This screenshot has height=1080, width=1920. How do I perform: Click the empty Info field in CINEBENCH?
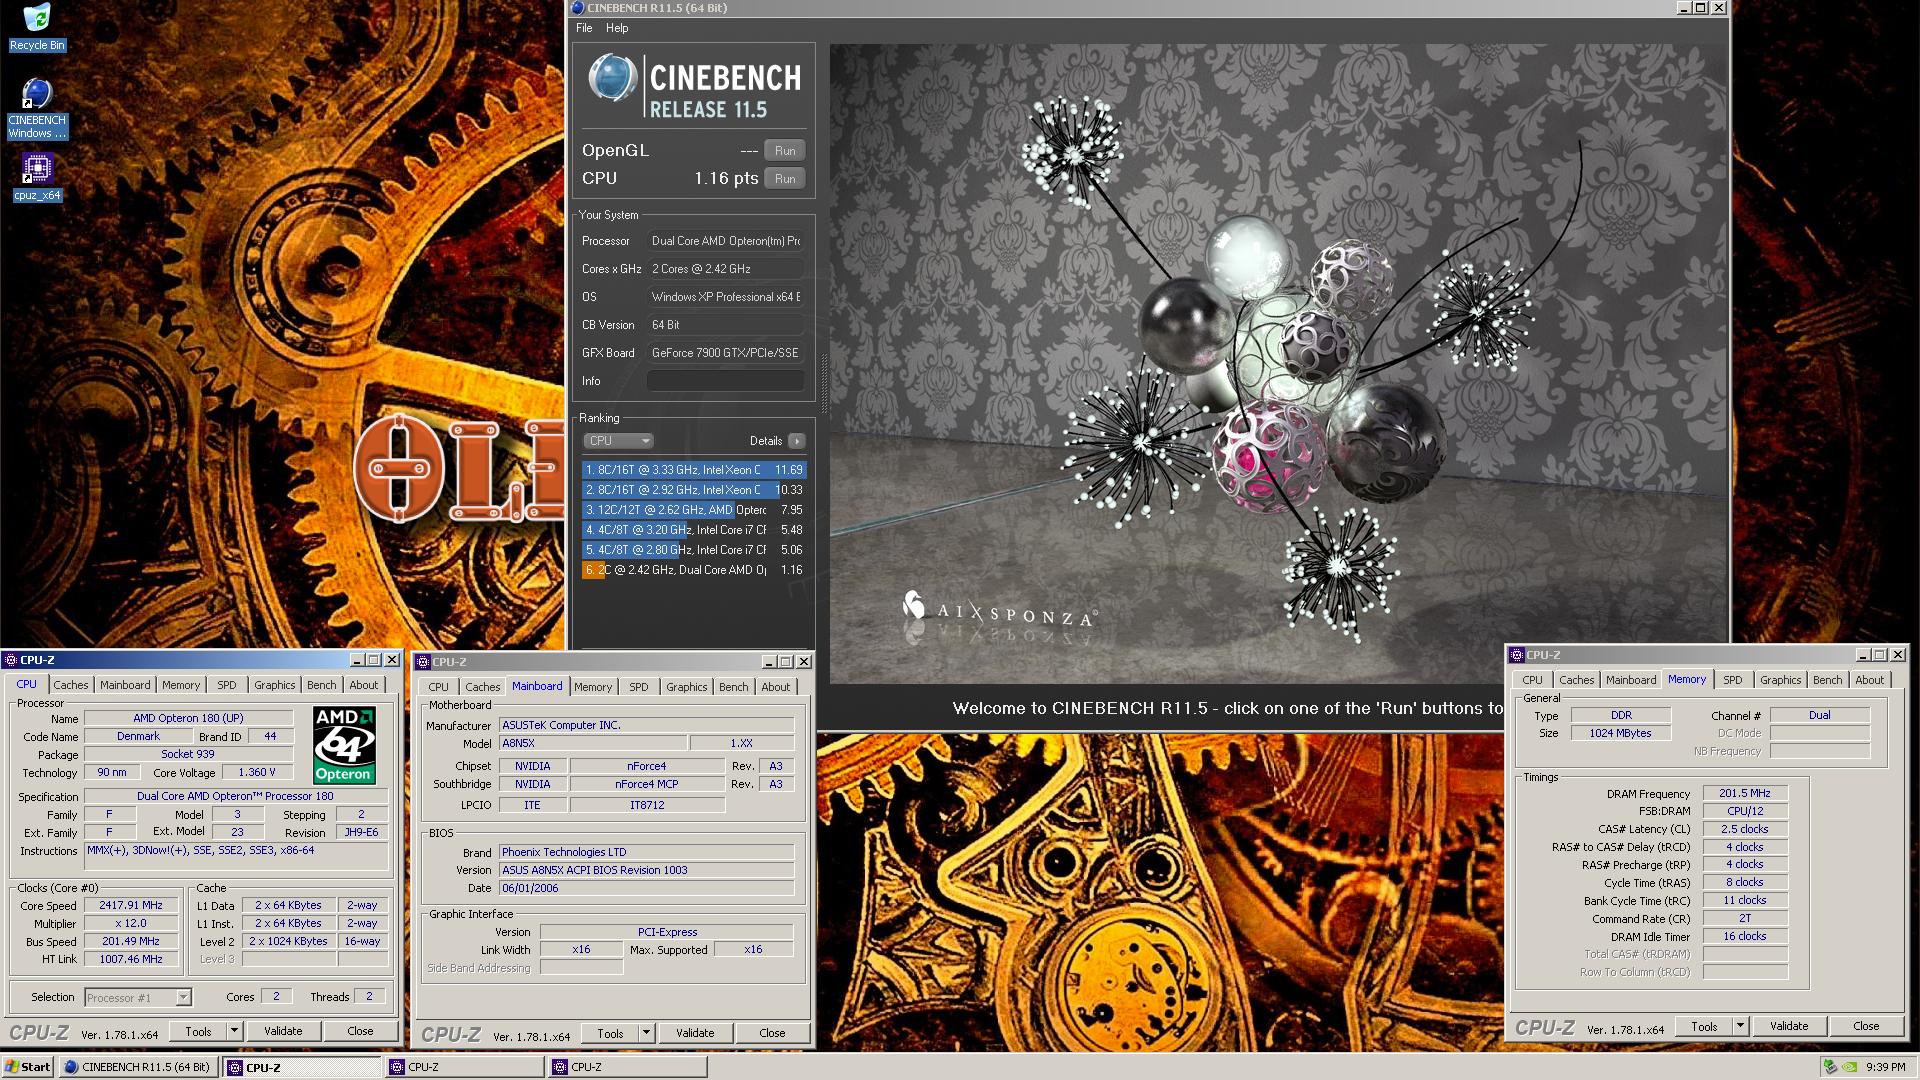pos(726,381)
